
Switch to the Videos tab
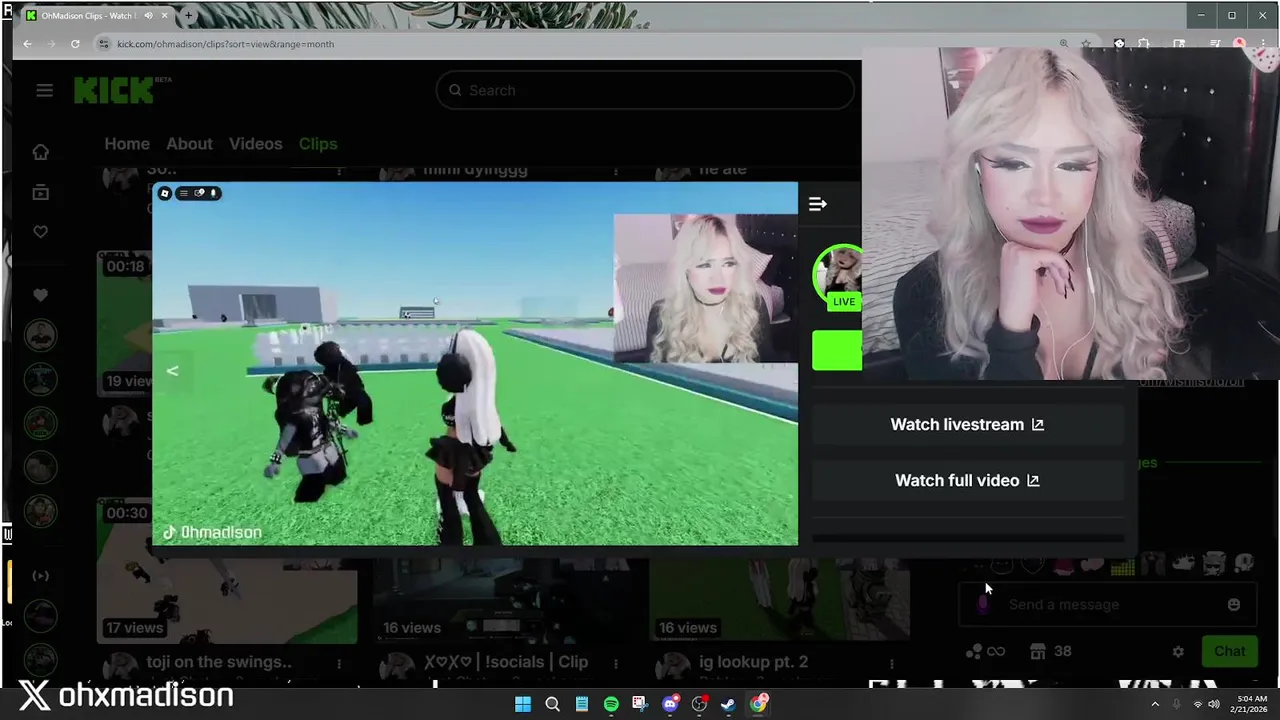point(255,144)
